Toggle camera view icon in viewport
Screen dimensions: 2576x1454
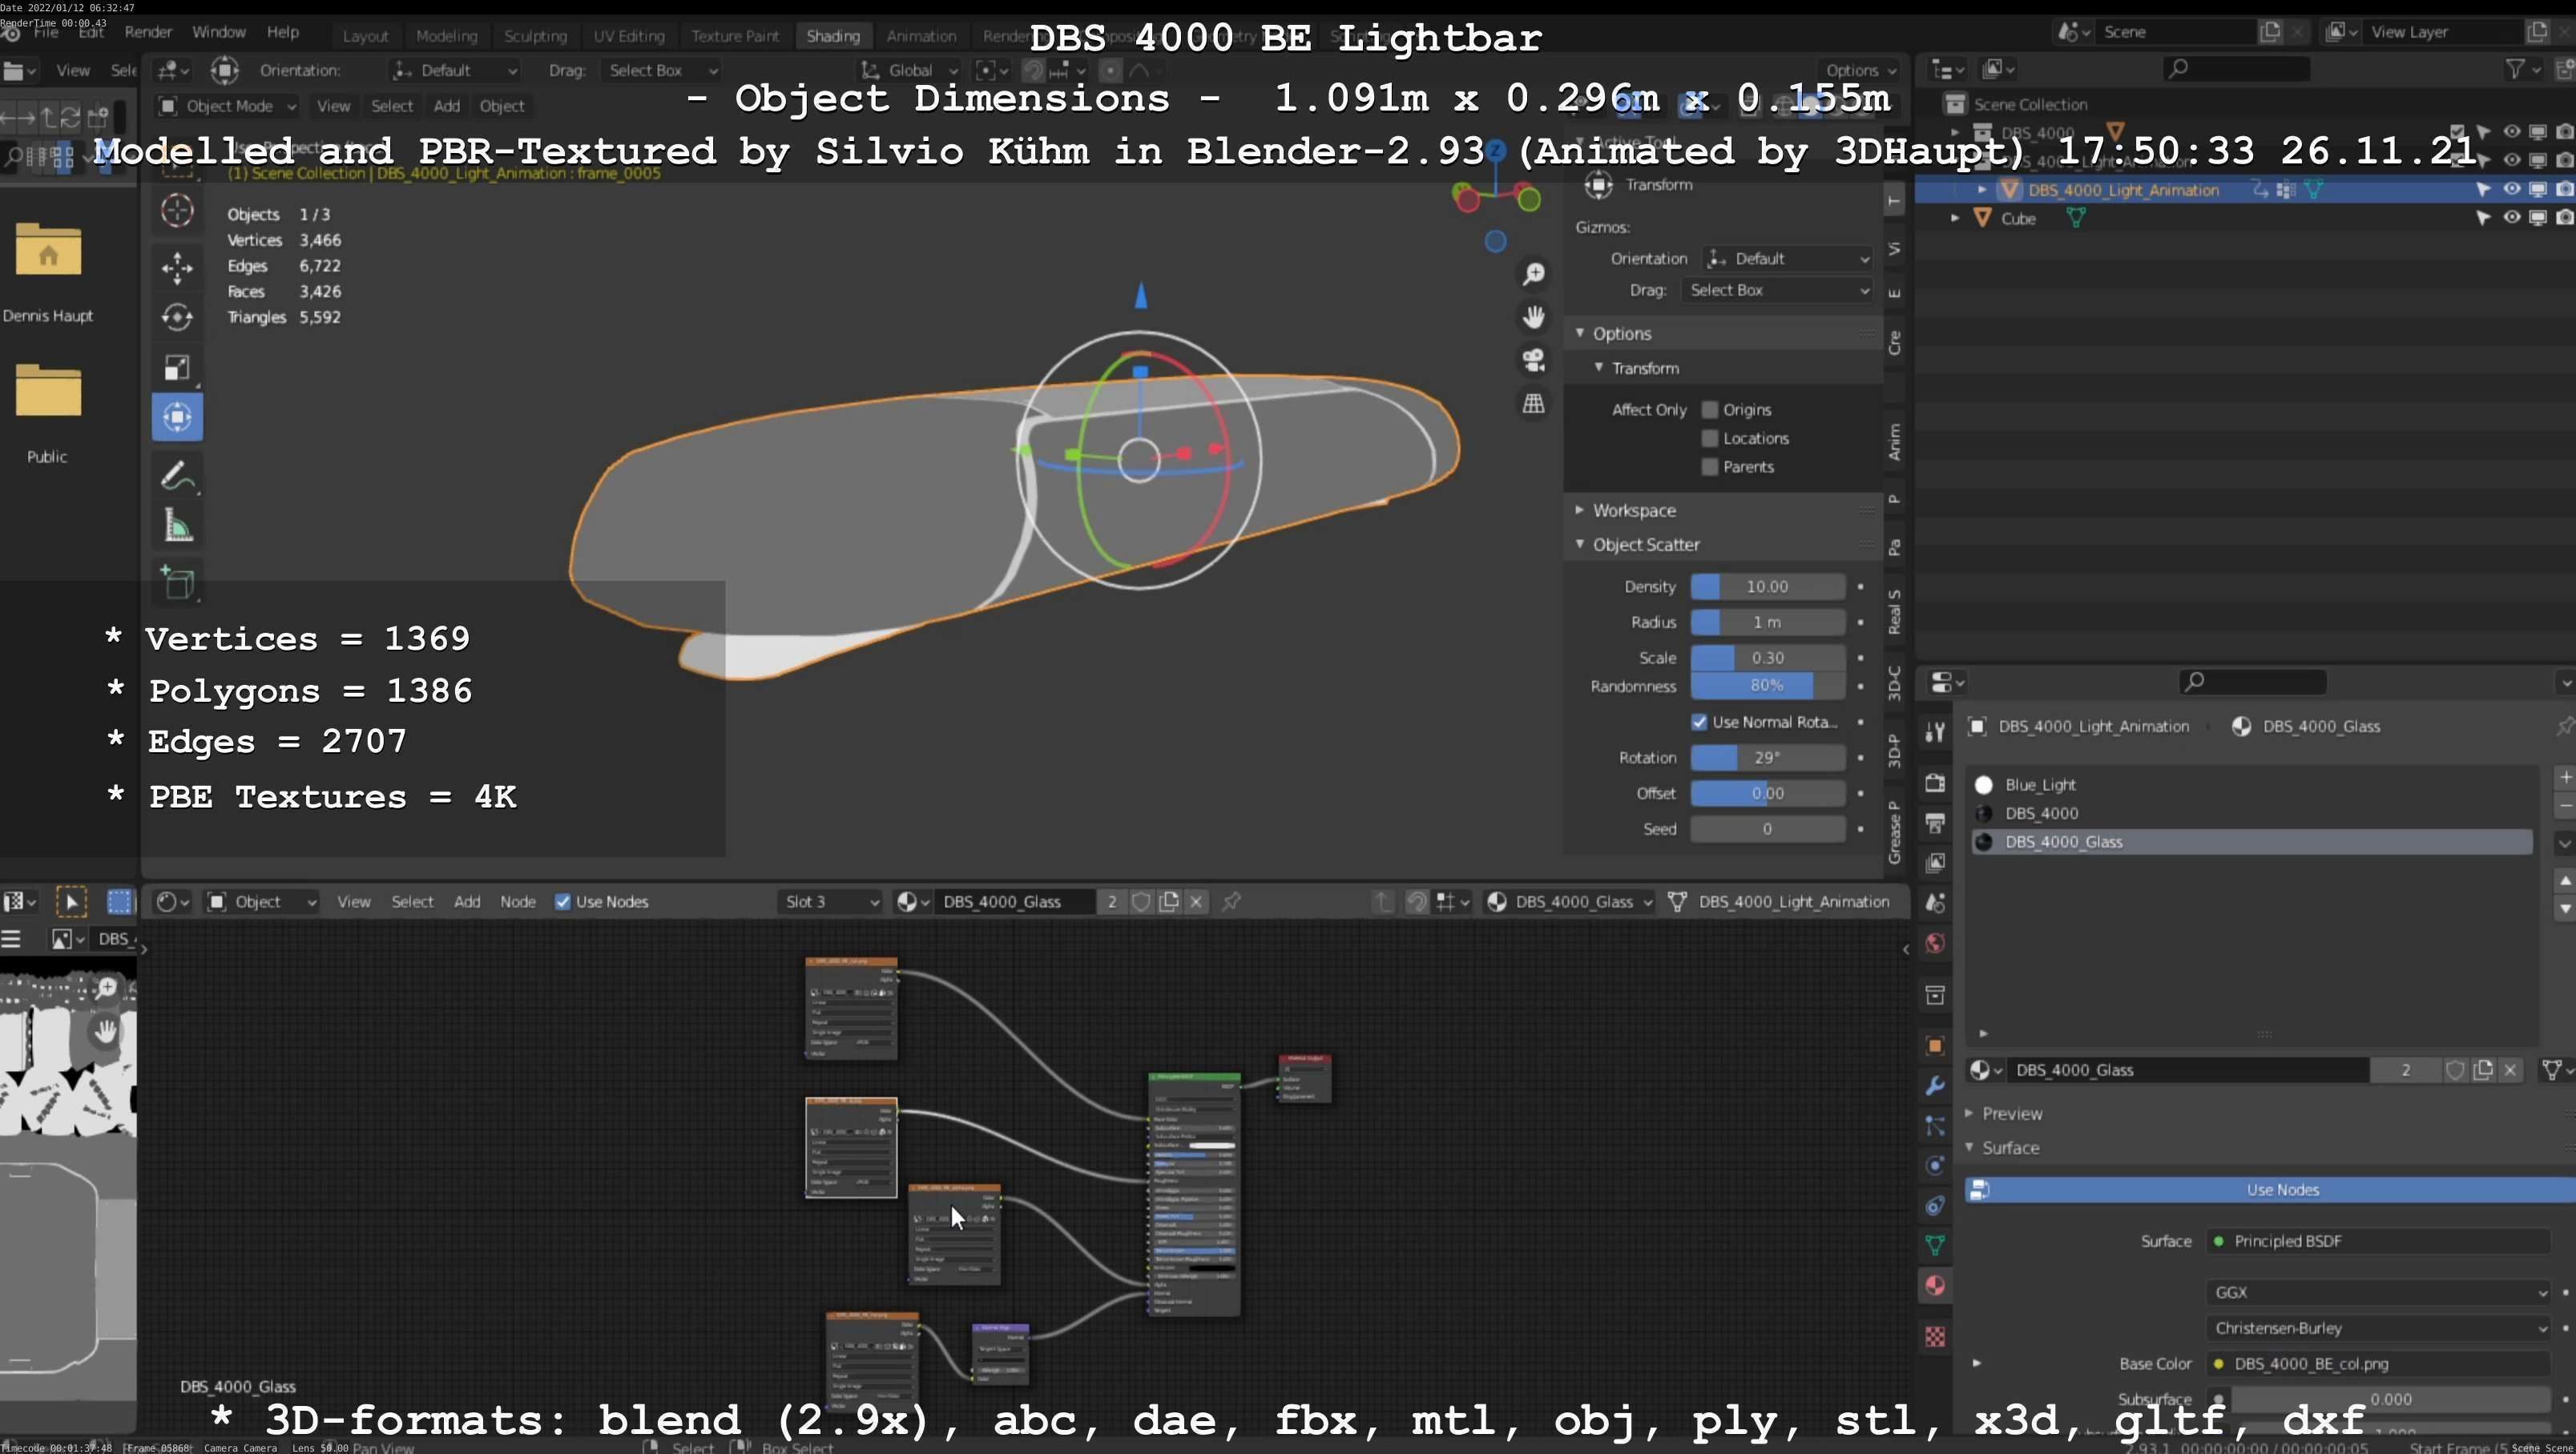point(1533,360)
